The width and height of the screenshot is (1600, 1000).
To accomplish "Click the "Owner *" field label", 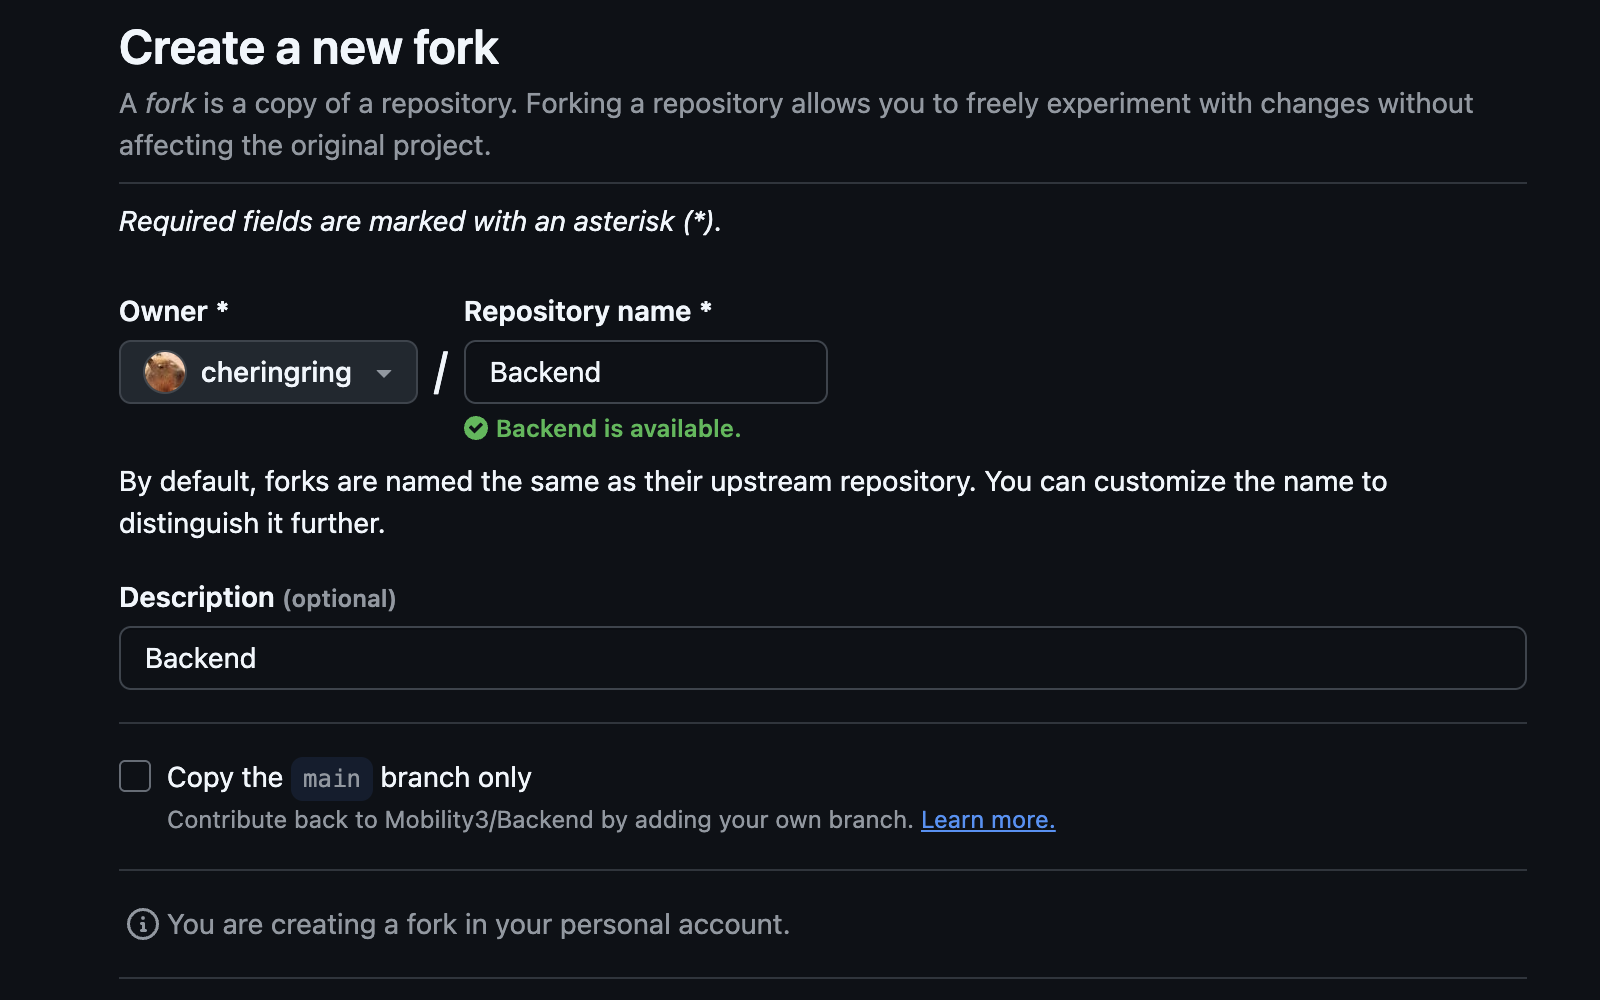I will pyautogui.click(x=174, y=311).
